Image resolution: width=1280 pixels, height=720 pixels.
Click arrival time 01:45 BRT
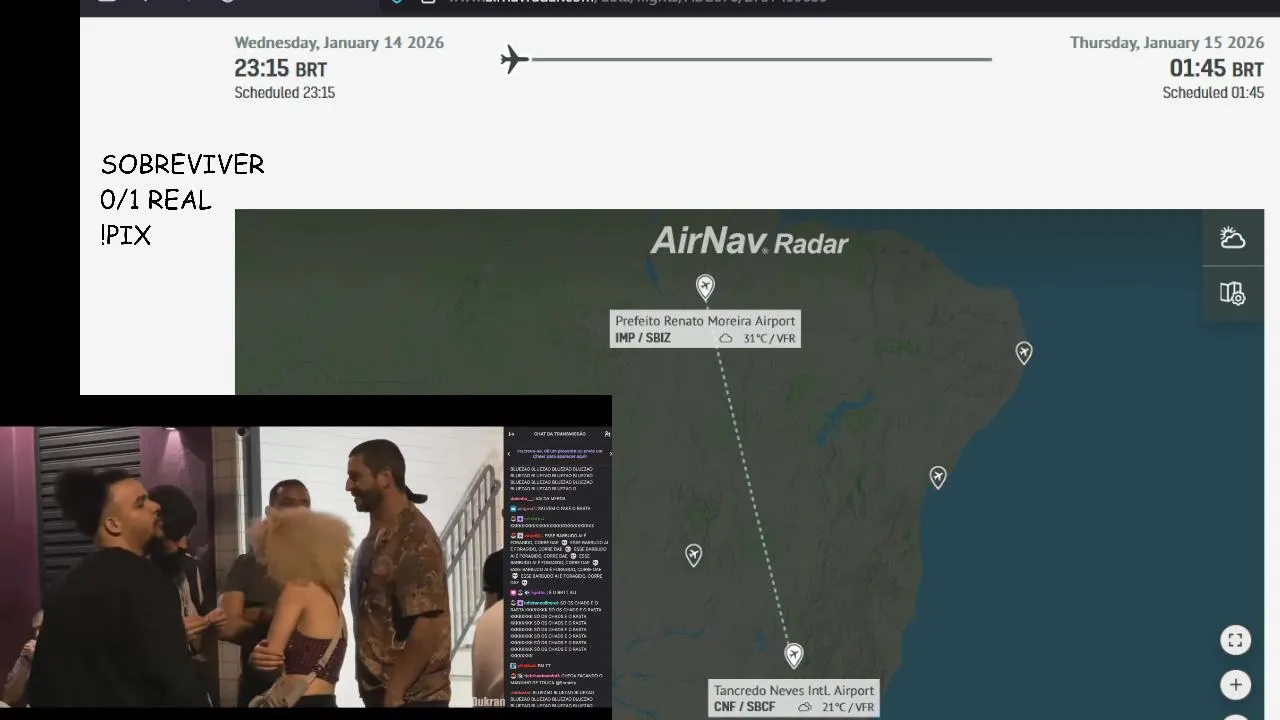tap(1216, 69)
